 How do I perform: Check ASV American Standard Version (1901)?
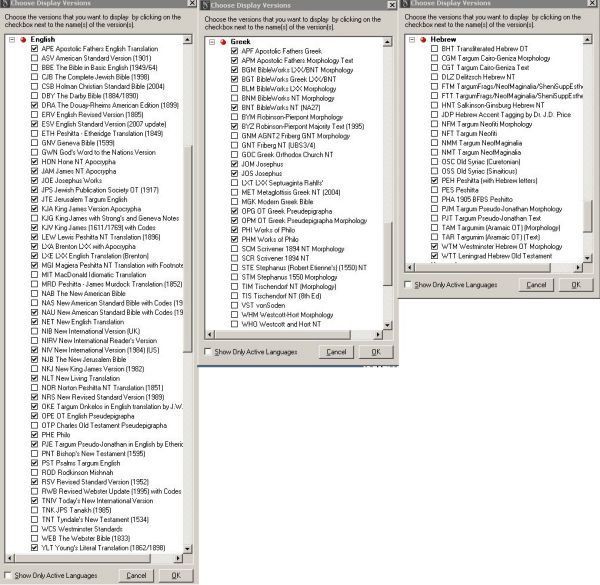click(34, 58)
